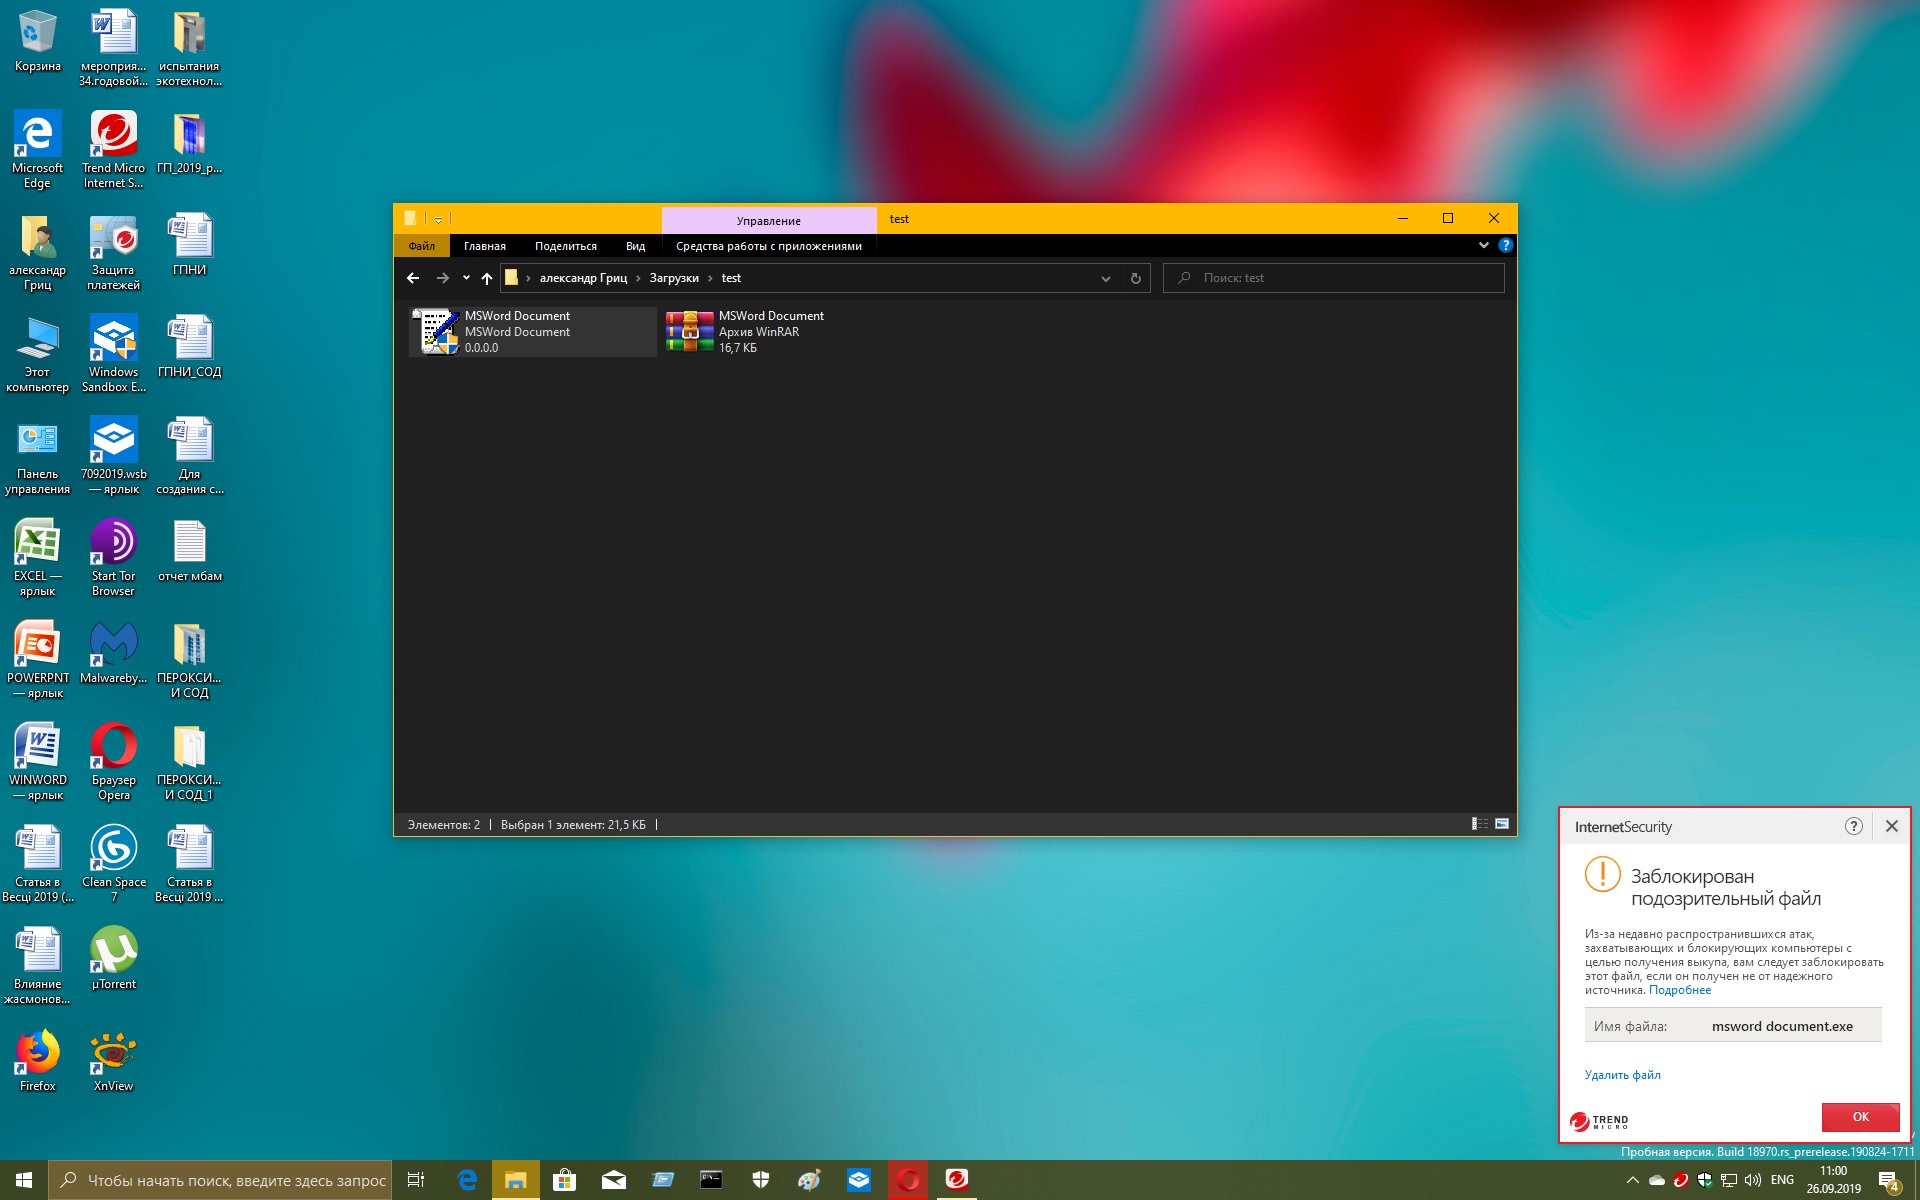Click the Удалить файл link
This screenshot has width=1920, height=1200.
1622,1075
